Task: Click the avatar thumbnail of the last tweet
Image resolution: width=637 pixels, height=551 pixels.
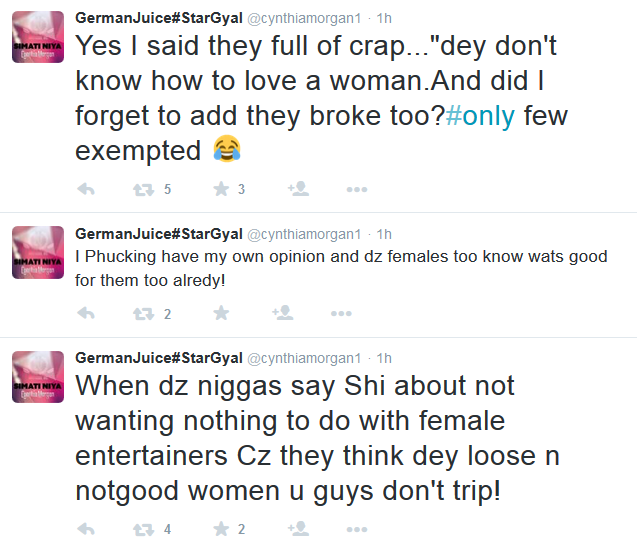Action: click(x=38, y=377)
